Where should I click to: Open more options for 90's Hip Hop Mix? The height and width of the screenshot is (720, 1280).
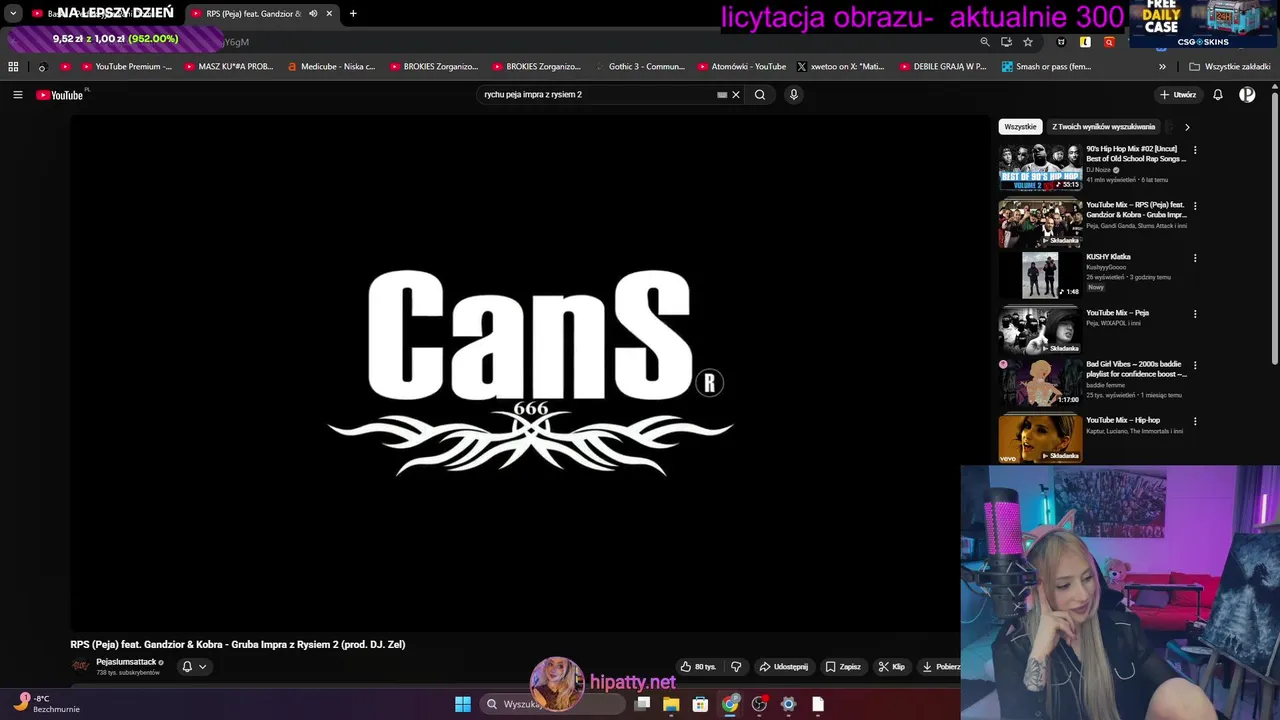[x=1195, y=151]
